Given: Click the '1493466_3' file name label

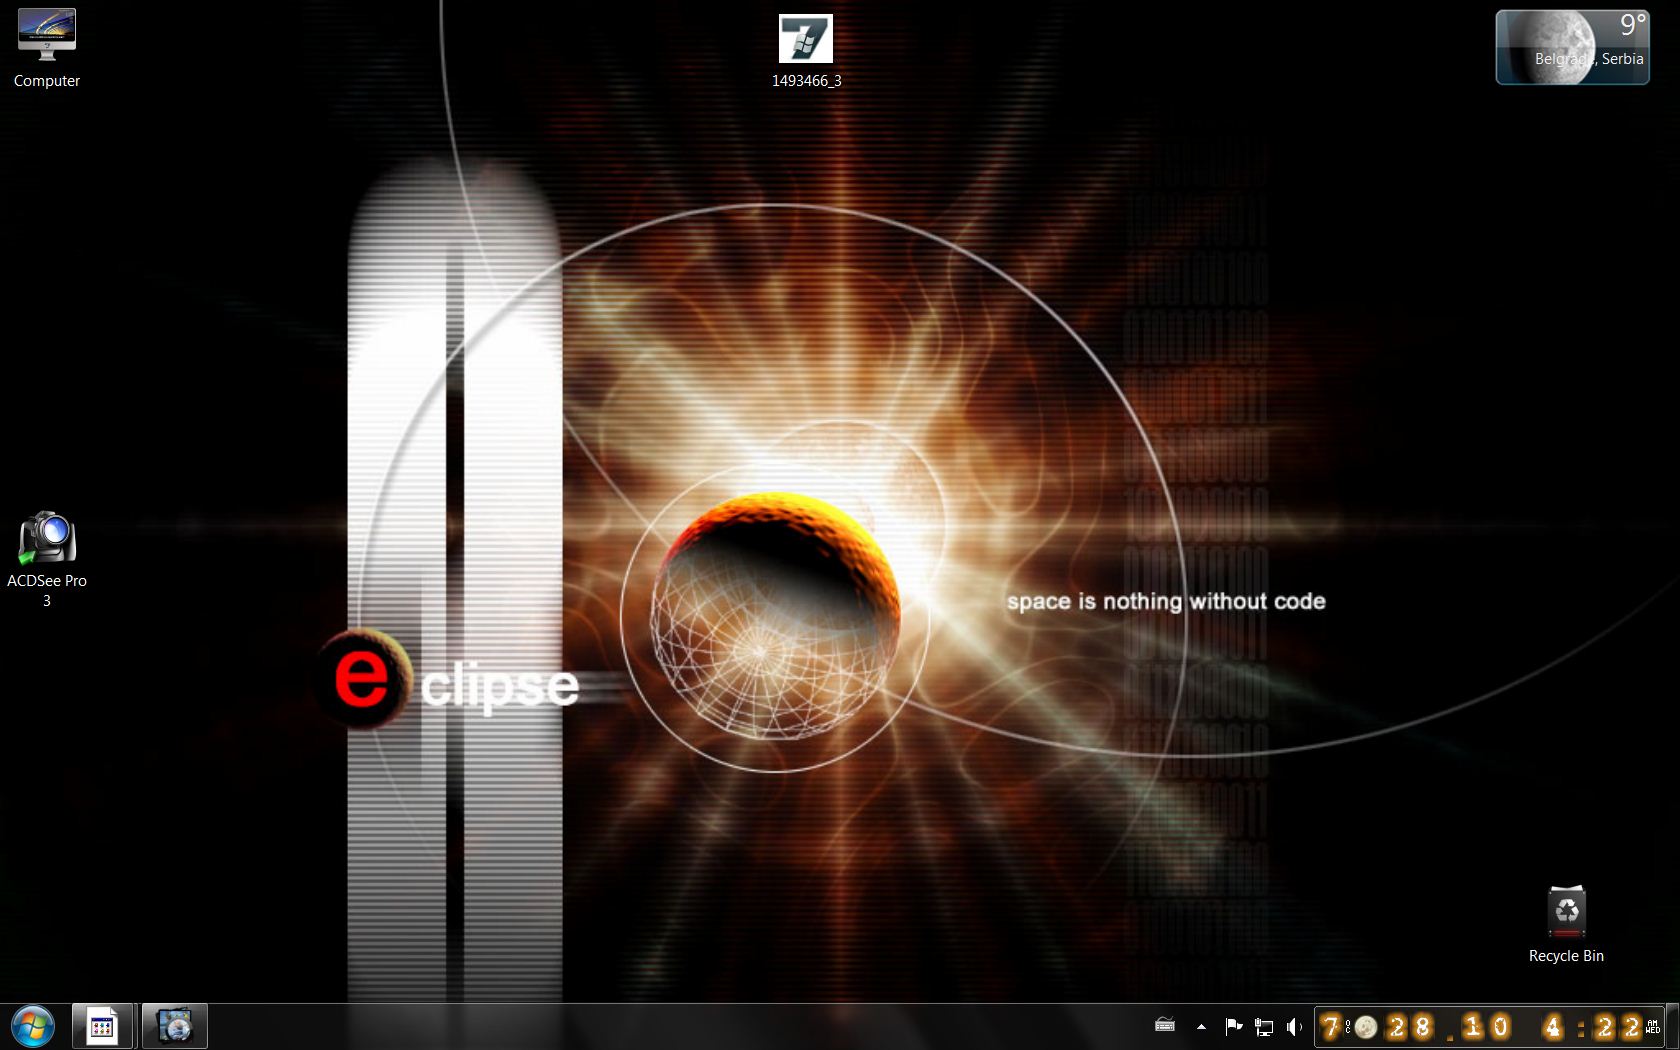Looking at the screenshot, I should point(806,81).
